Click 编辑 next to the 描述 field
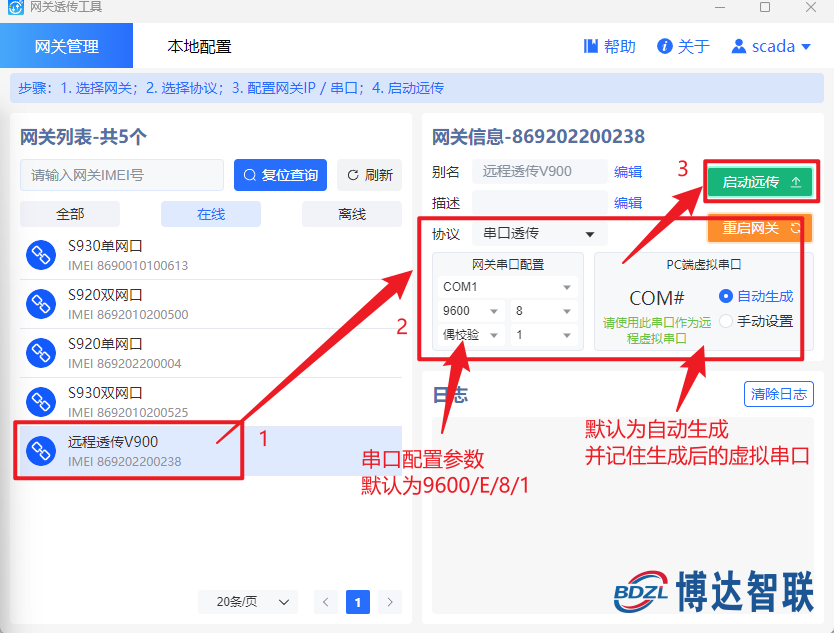834x633 pixels. [x=628, y=203]
